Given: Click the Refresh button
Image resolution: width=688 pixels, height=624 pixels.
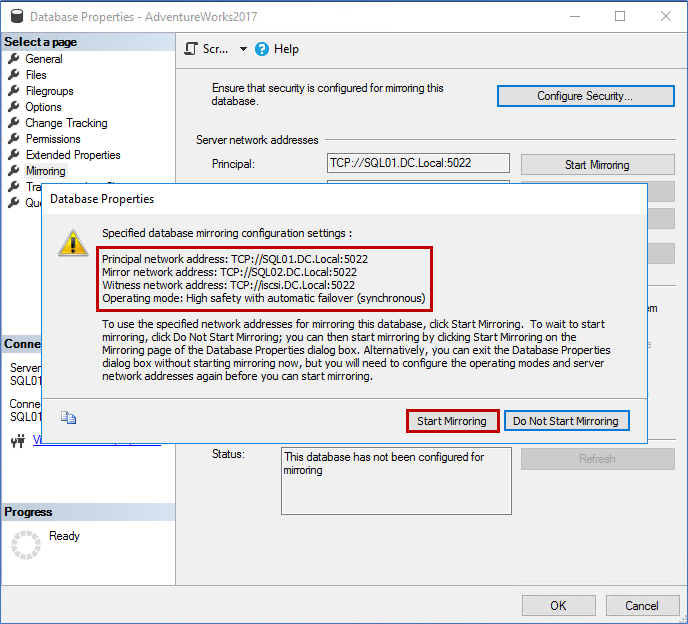Looking at the screenshot, I should [597, 459].
